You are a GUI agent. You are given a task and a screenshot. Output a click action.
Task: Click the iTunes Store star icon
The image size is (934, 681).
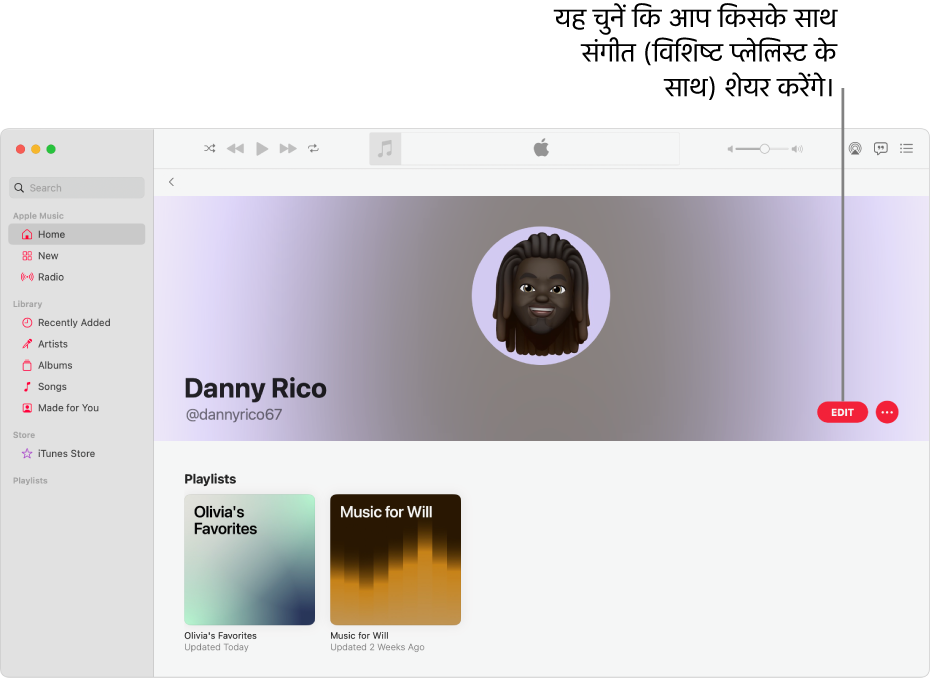click(27, 453)
